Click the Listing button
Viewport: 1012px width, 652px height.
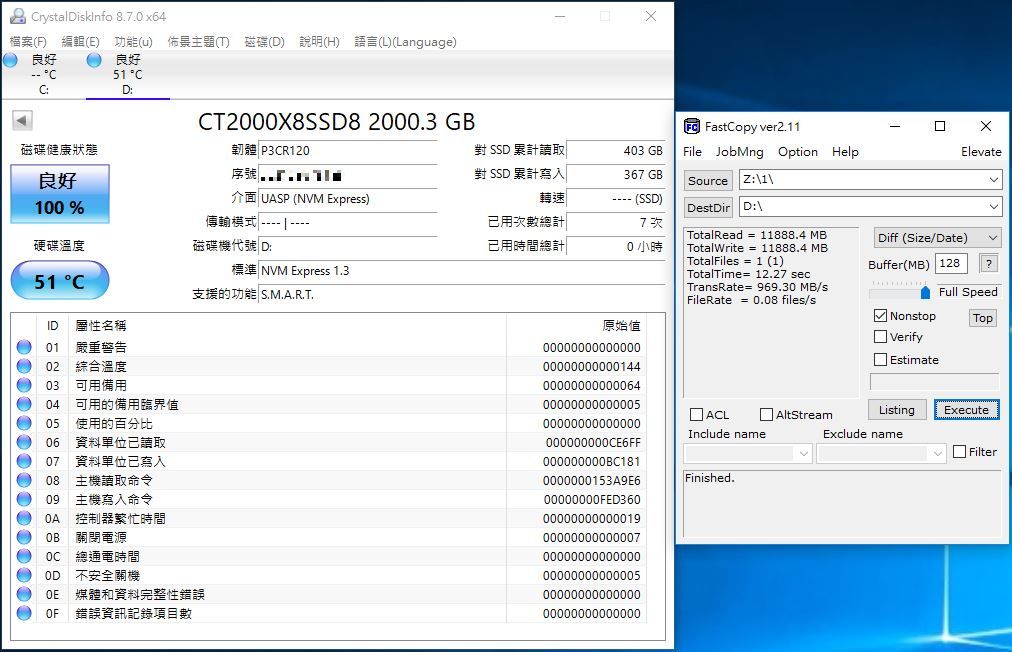tap(896, 410)
